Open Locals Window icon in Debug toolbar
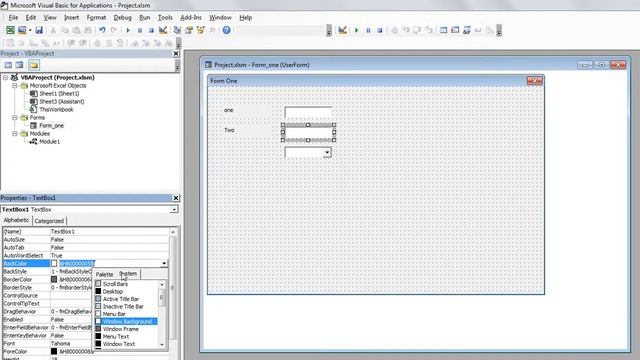 coord(443,30)
